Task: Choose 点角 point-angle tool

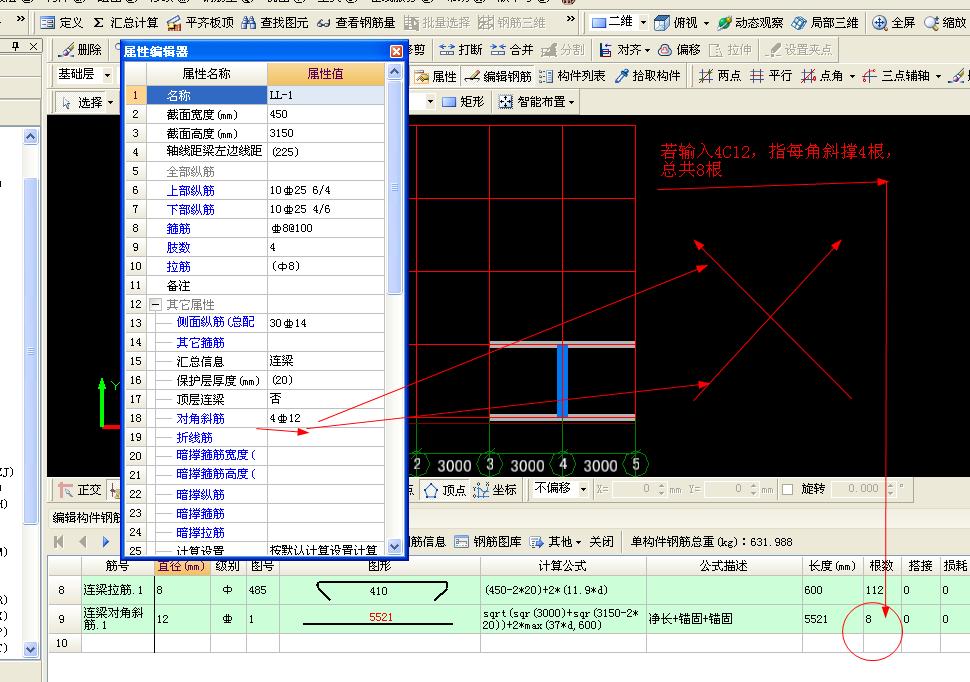Action: pos(821,76)
